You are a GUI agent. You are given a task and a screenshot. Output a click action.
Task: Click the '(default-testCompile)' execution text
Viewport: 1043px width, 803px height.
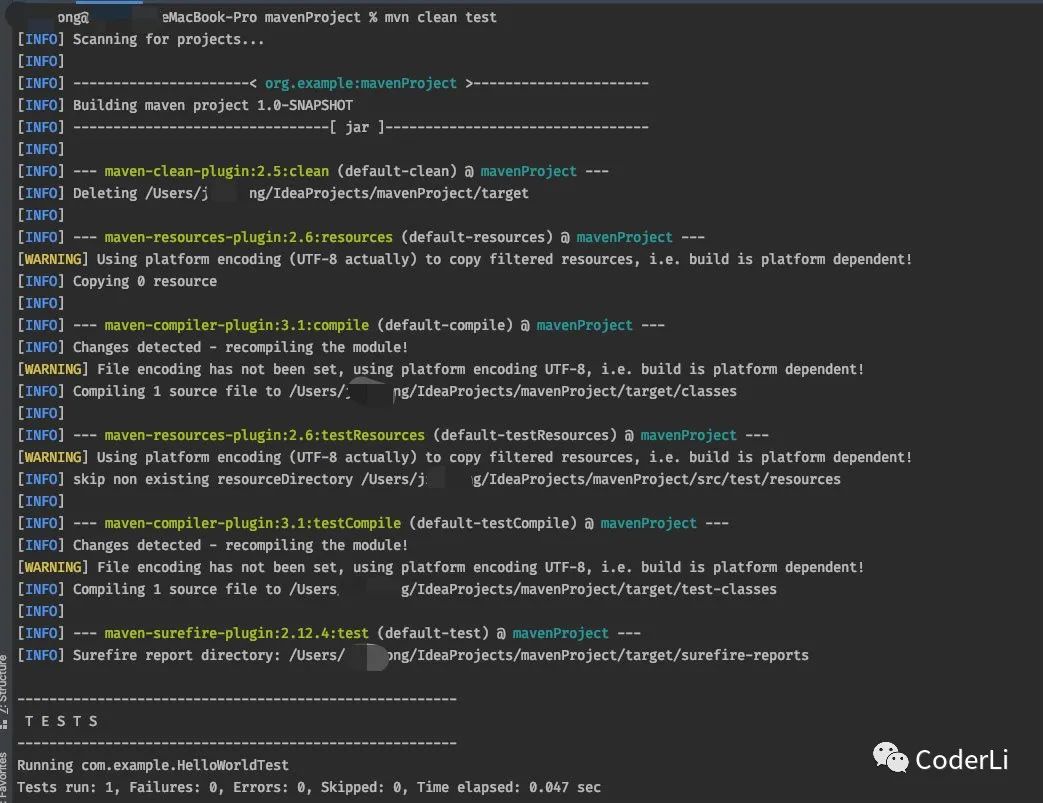coord(493,524)
